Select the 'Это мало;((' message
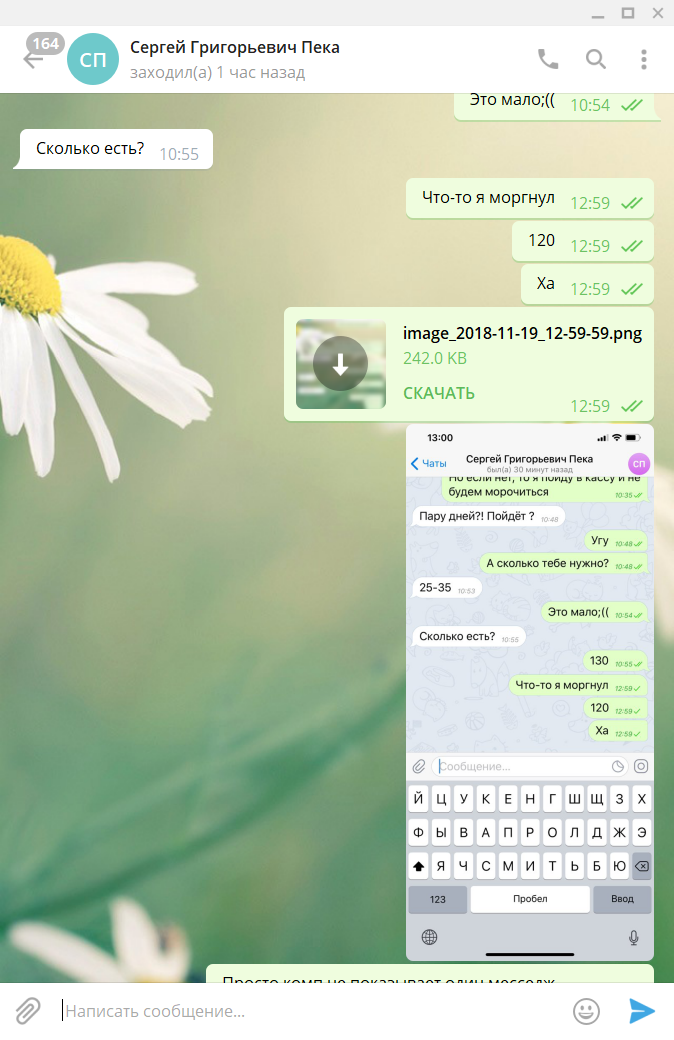Viewport: 674px width, 1040px height. coord(557,105)
